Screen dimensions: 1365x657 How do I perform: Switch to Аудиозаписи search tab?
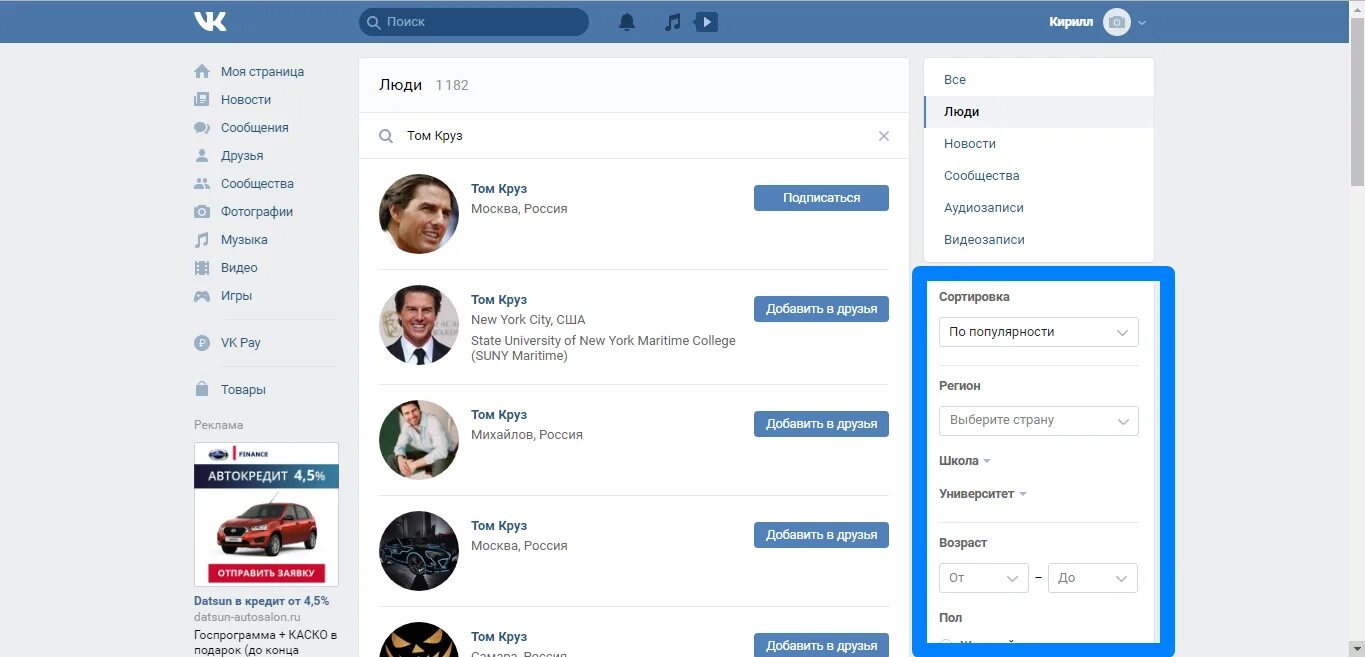click(x=1039, y=208)
